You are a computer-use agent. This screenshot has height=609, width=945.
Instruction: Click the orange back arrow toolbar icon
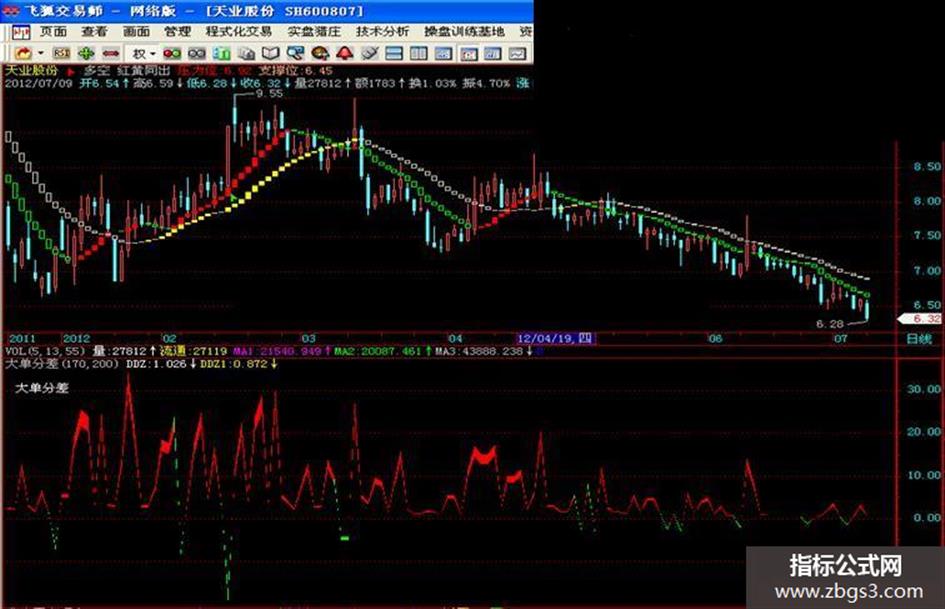click(x=23, y=54)
